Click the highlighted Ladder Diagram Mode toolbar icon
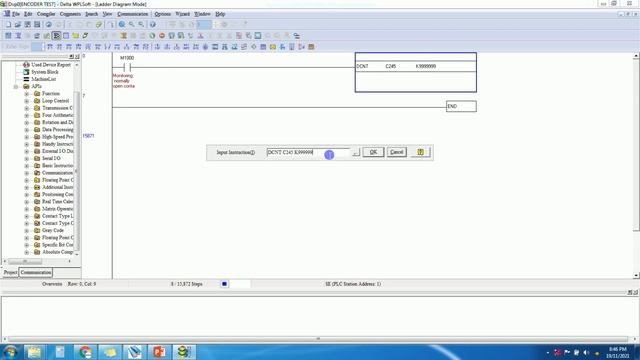The height and width of the screenshot is (360, 640). tap(56, 36)
